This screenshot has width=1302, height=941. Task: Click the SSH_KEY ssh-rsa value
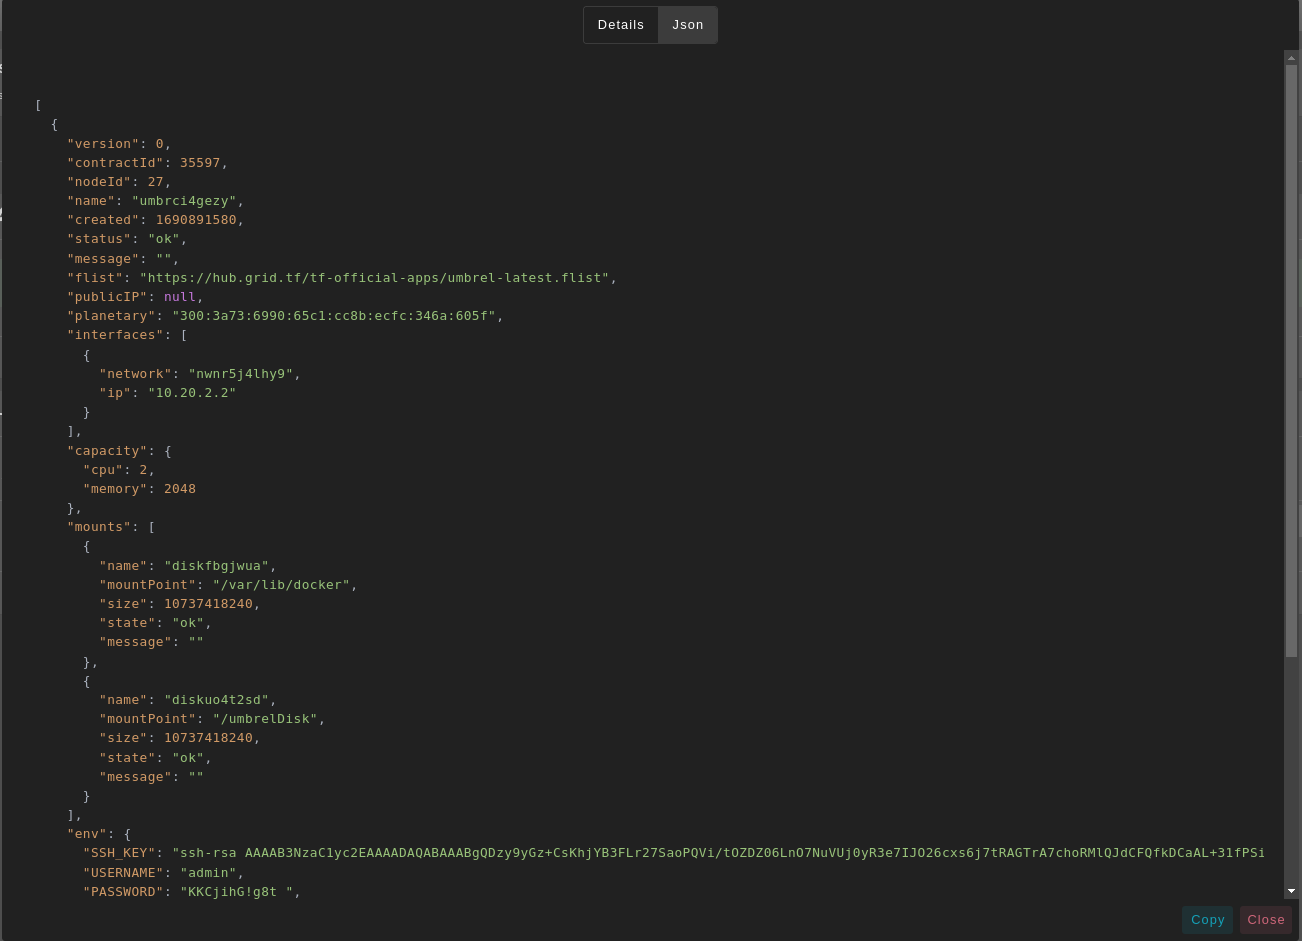718,853
